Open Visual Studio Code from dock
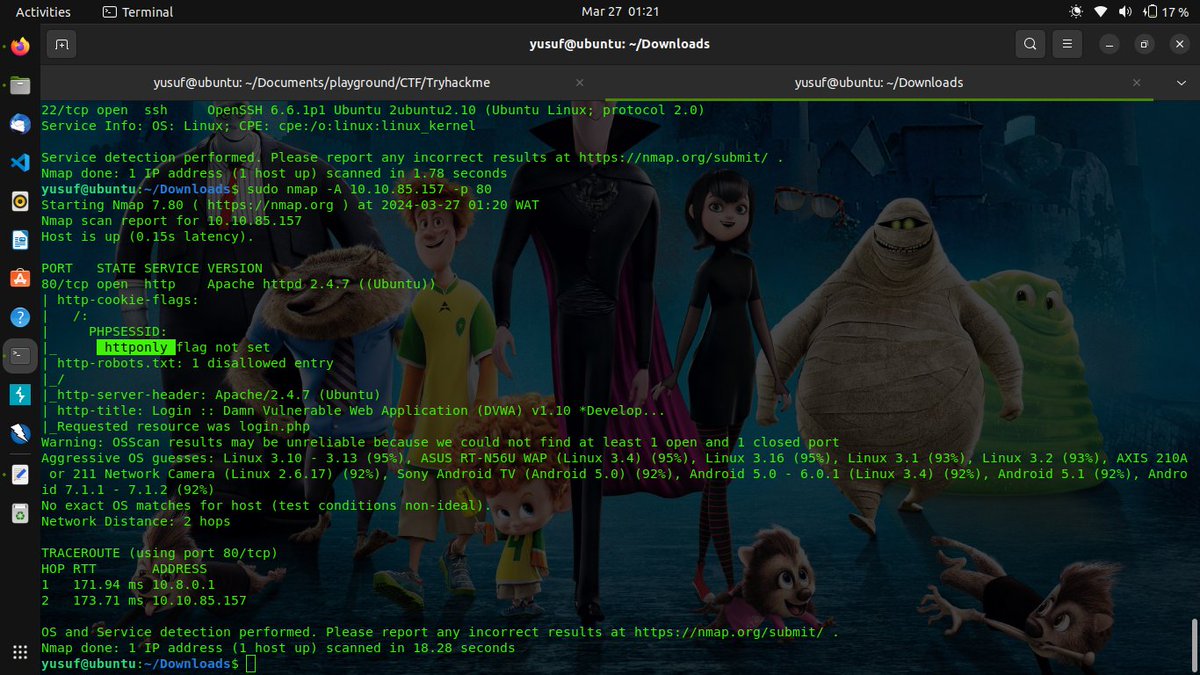This screenshot has width=1200, height=675. (x=20, y=163)
